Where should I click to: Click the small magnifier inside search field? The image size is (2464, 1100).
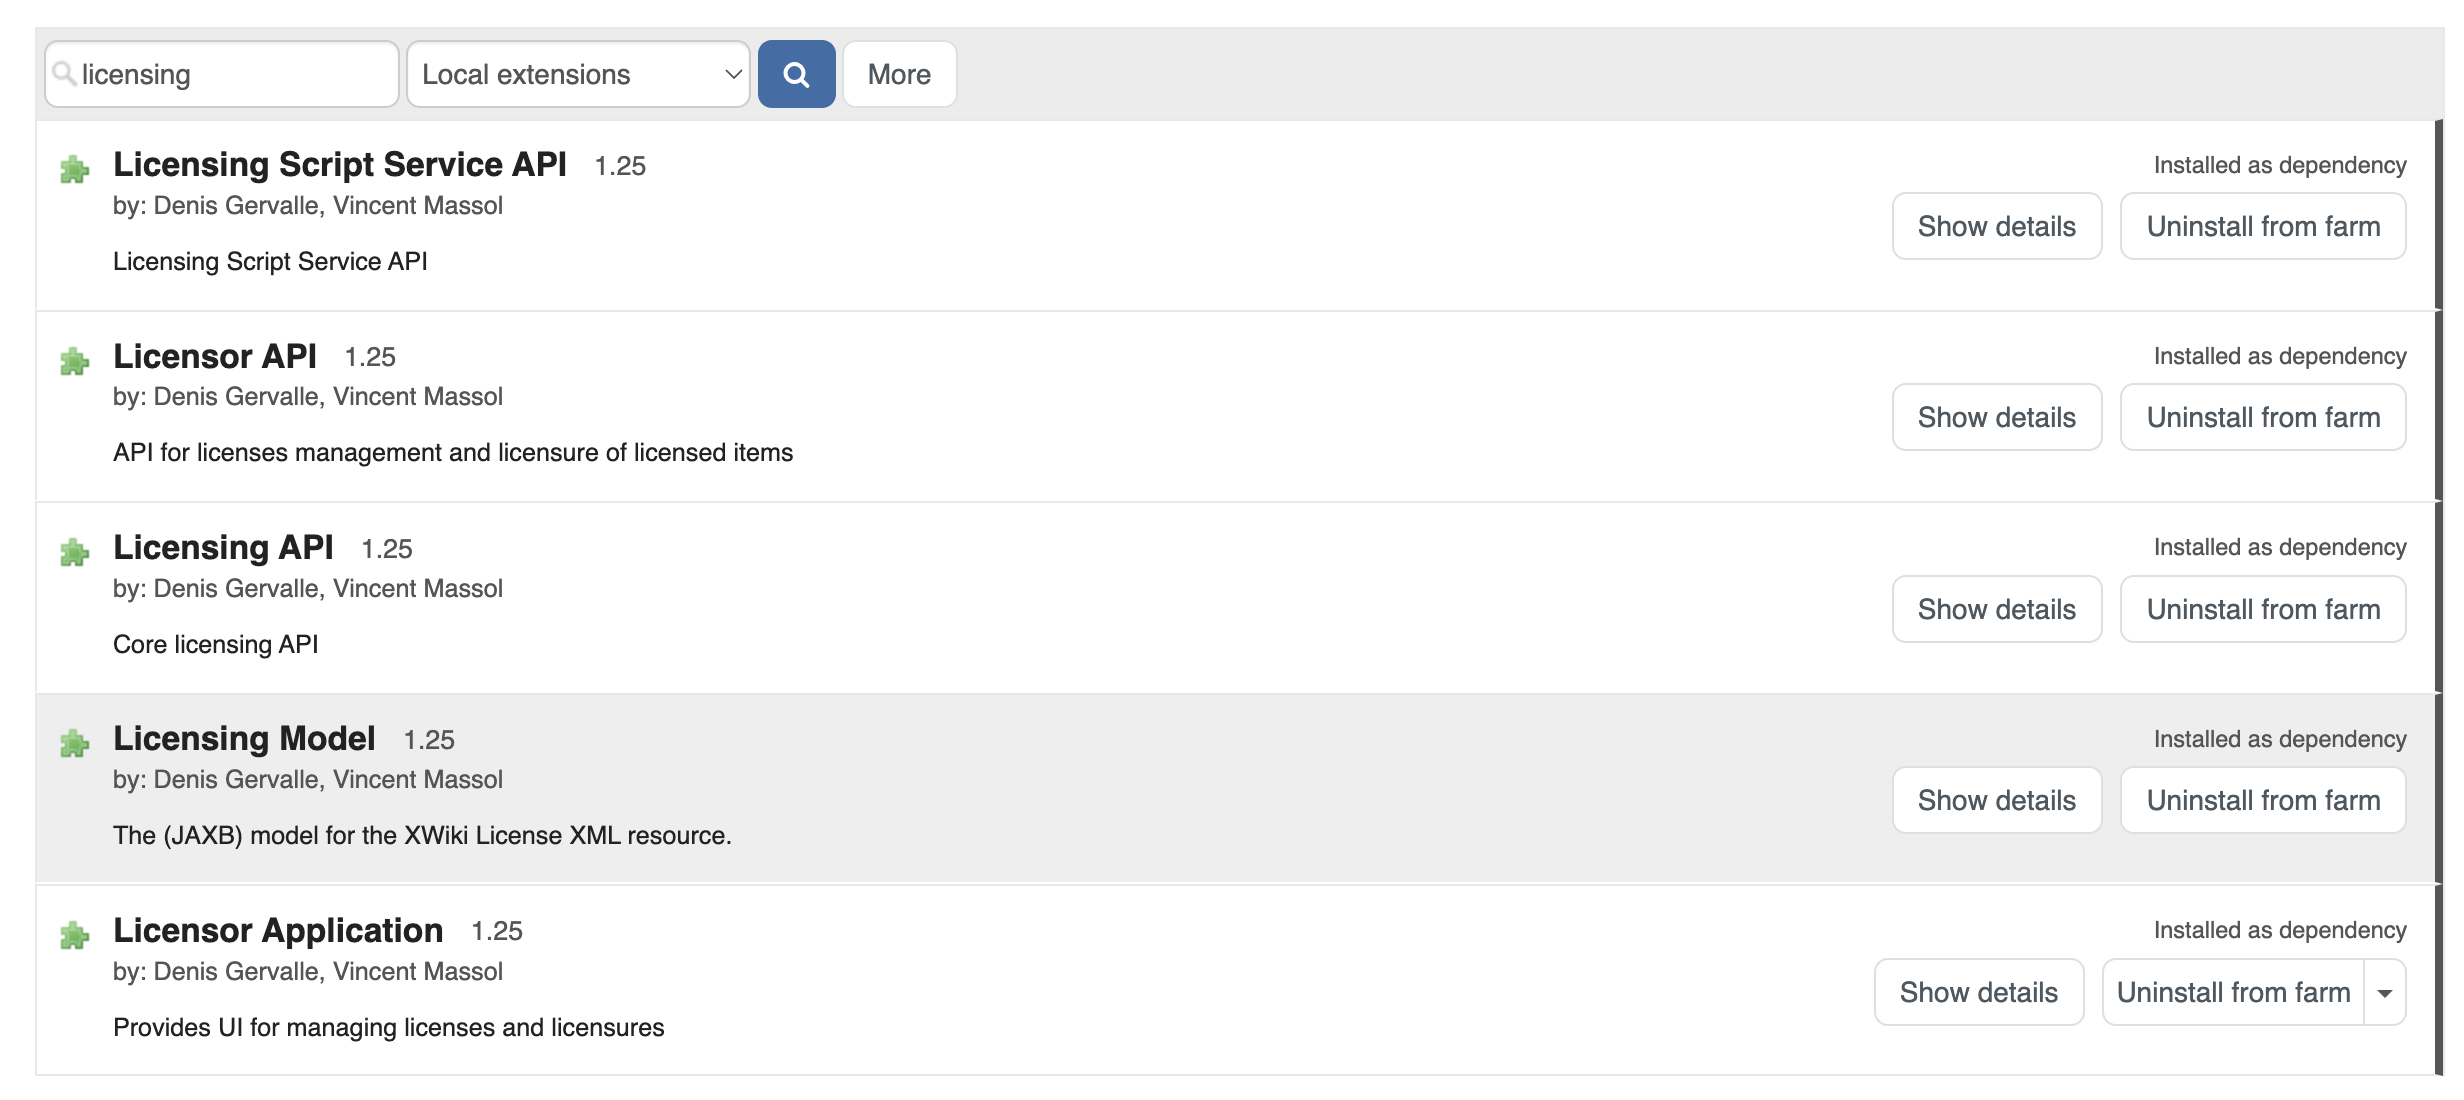64,73
